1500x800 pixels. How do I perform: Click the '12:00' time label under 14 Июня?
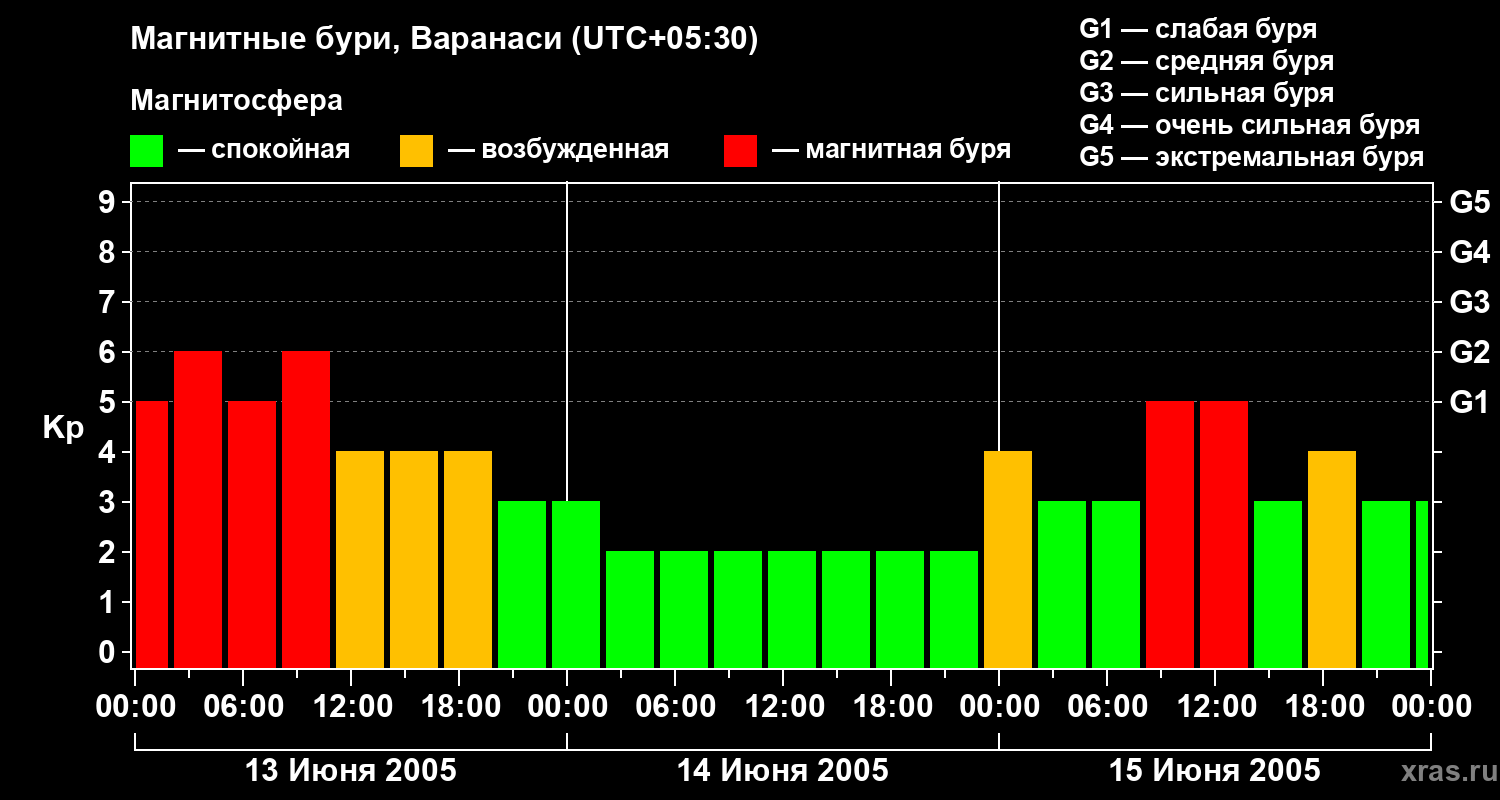pos(784,707)
